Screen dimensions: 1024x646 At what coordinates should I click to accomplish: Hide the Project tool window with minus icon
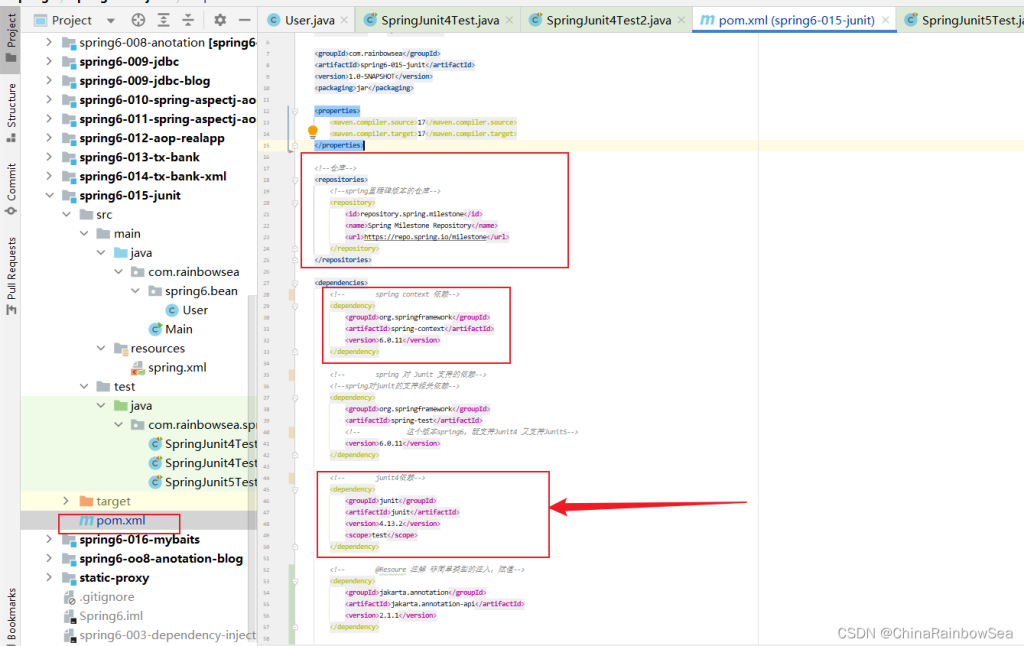[244, 19]
